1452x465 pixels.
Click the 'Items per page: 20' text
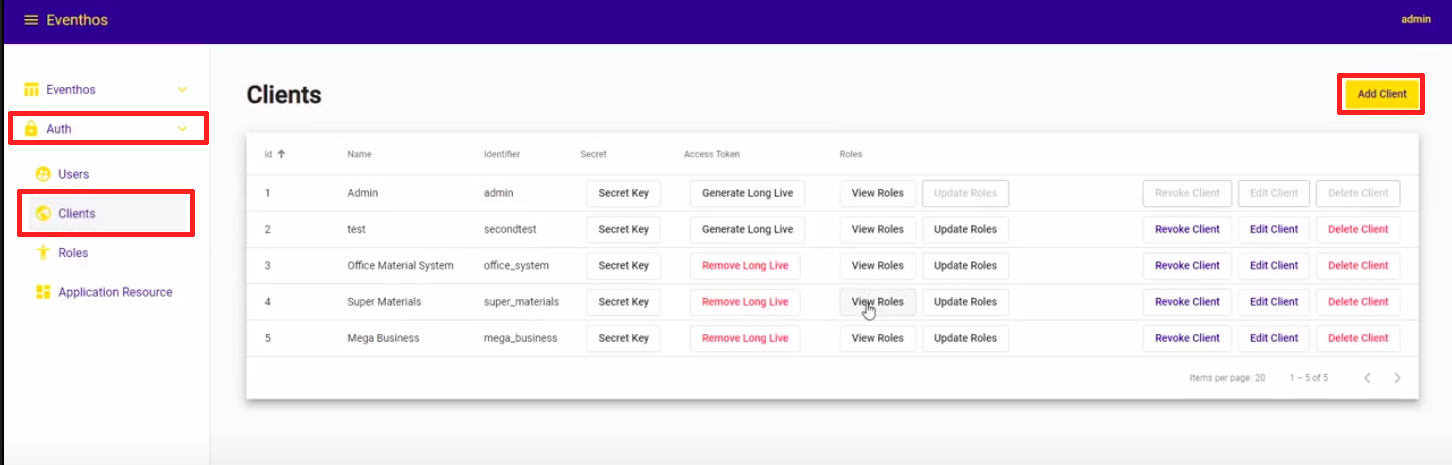click(1227, 378)
